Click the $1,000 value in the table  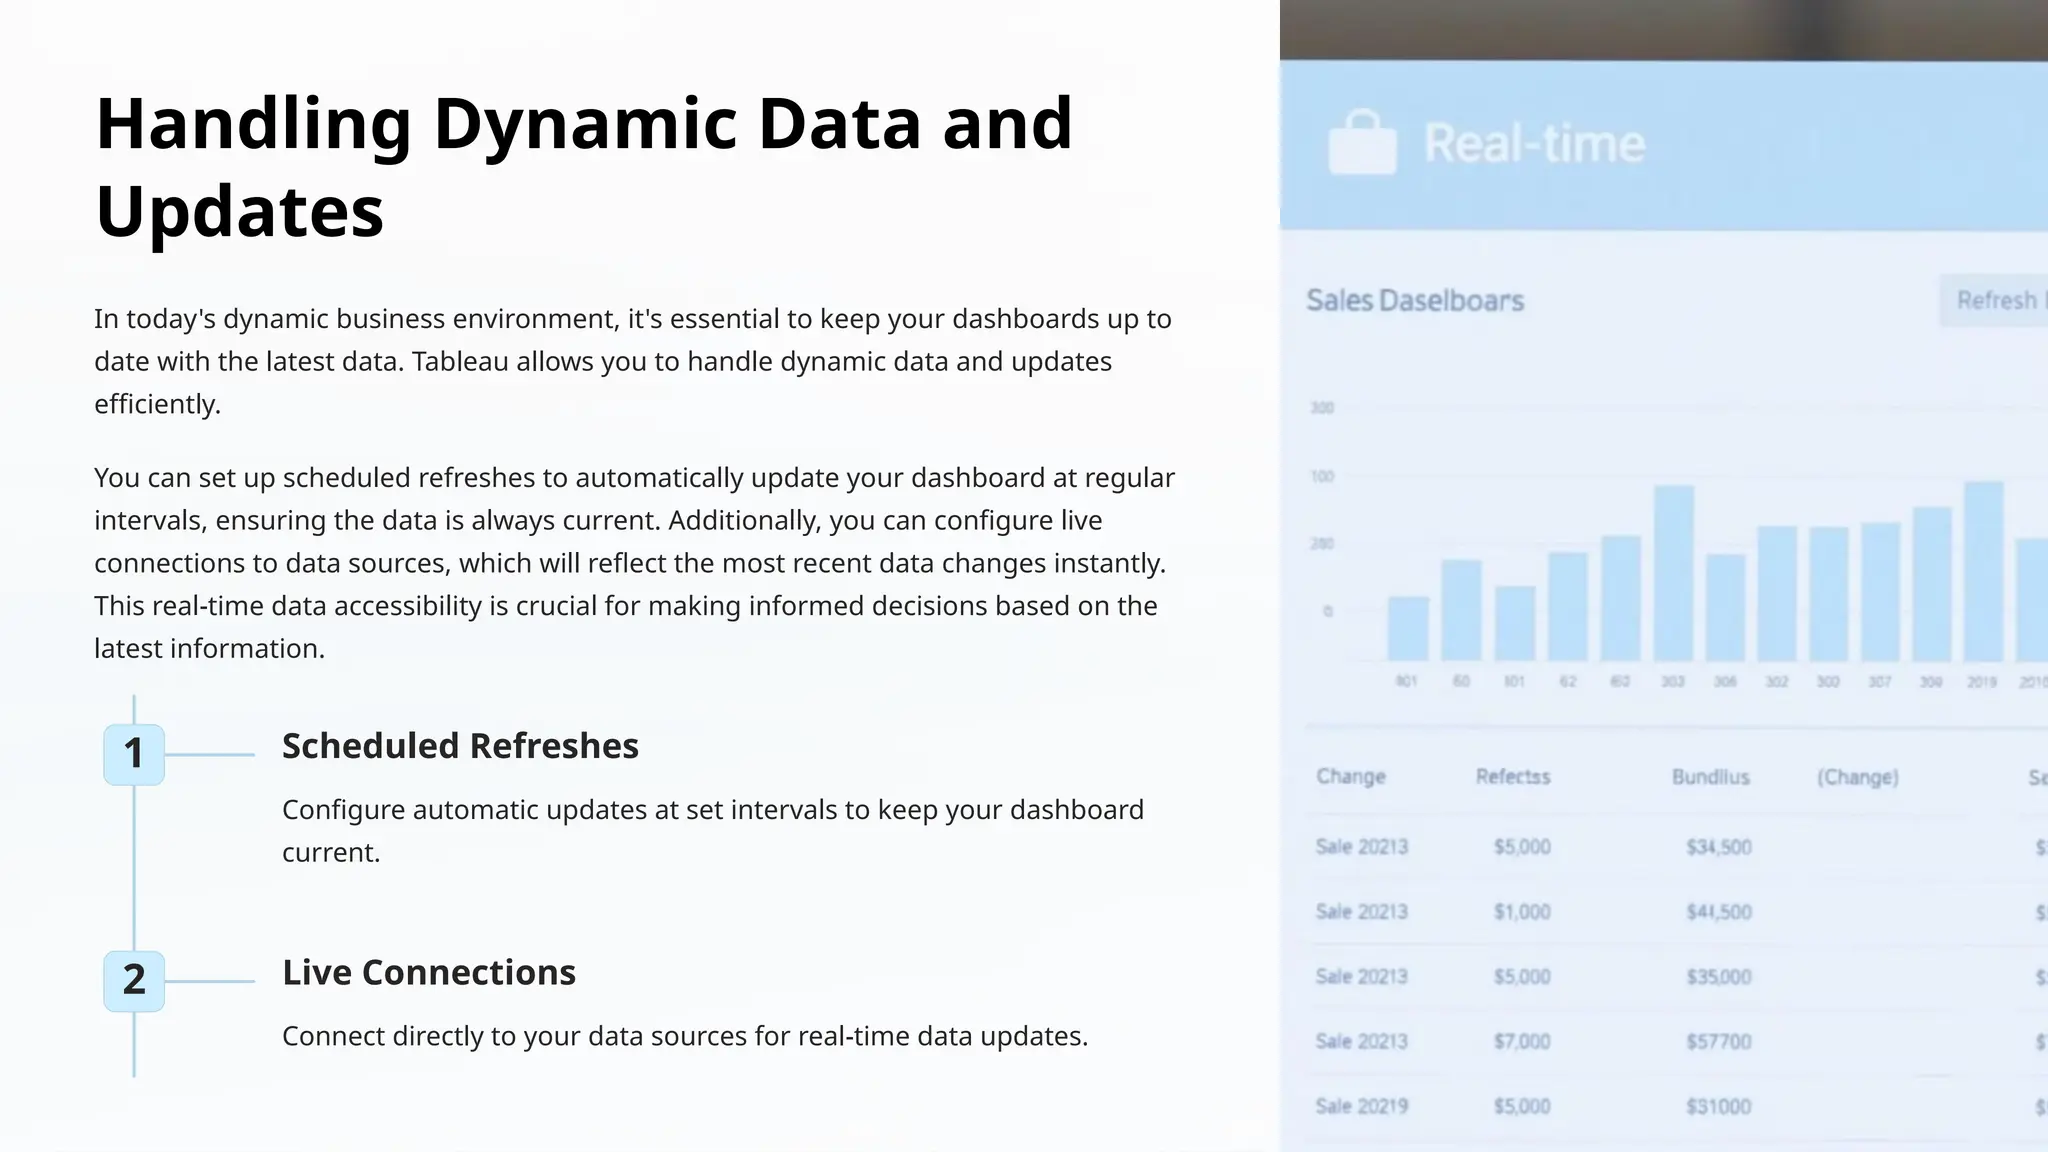(x=1522, y=912)
